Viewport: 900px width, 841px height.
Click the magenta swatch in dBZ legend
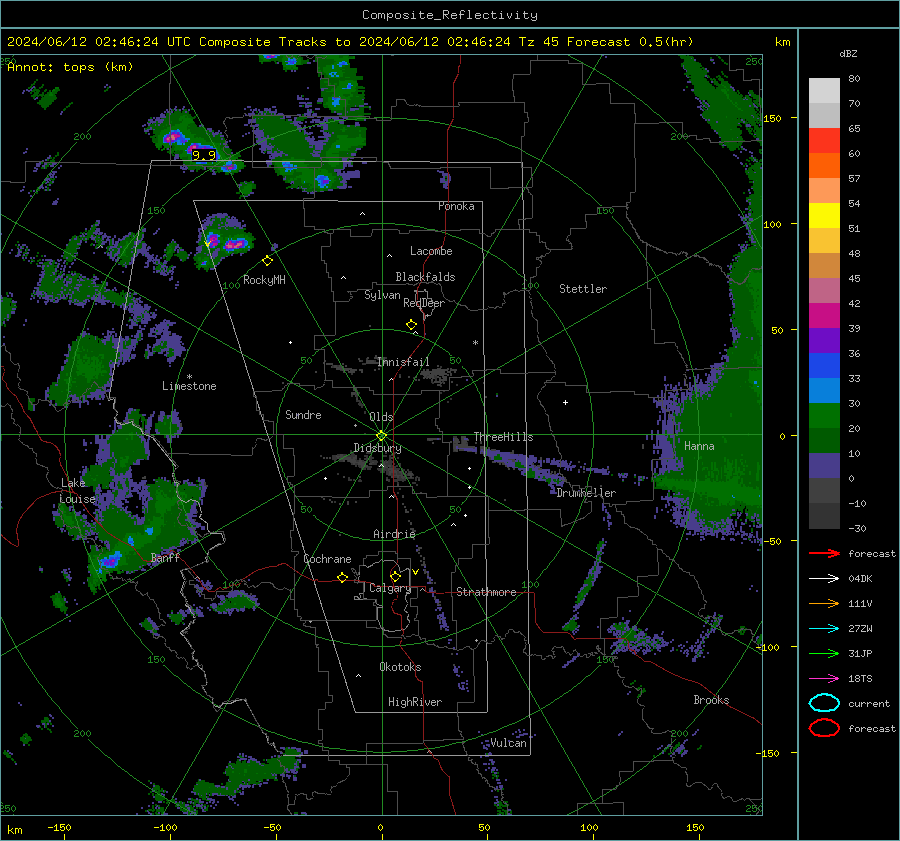824,316
